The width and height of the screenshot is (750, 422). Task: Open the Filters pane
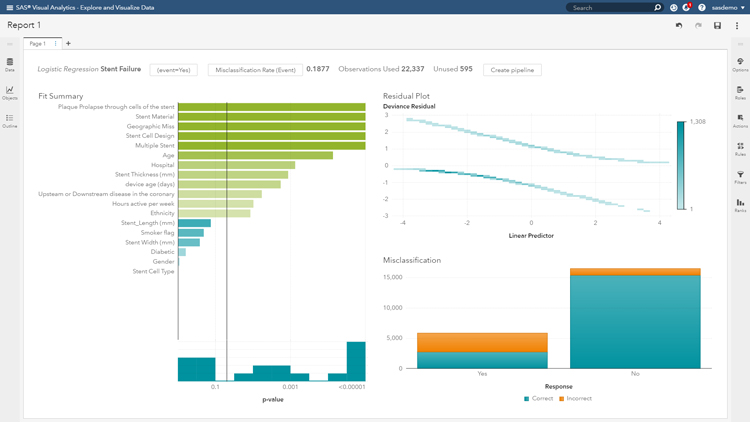pyautogui.click(x=740, y=177)
